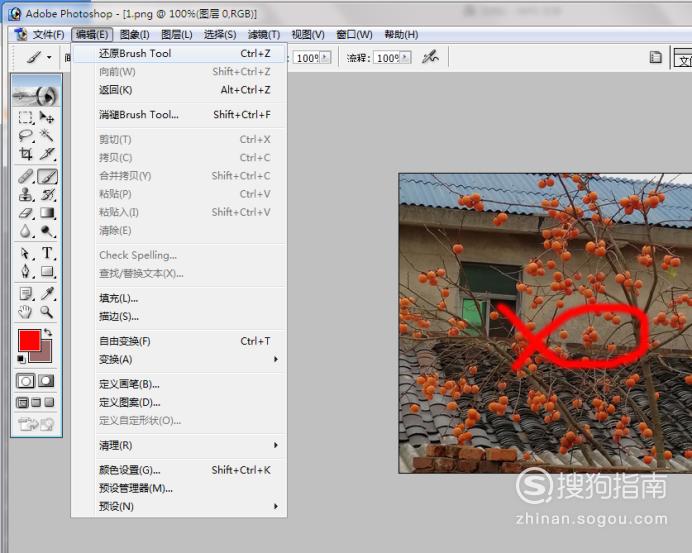This screenshot has height=553, width=692.
Task: Select the History Brush tool
Action: coord(47,195)
